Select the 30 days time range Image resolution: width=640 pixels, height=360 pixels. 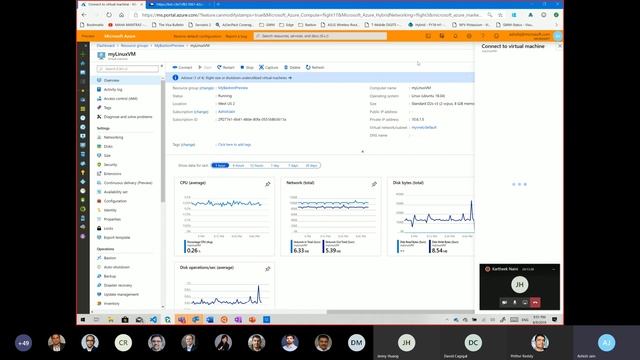coord(311,165)
